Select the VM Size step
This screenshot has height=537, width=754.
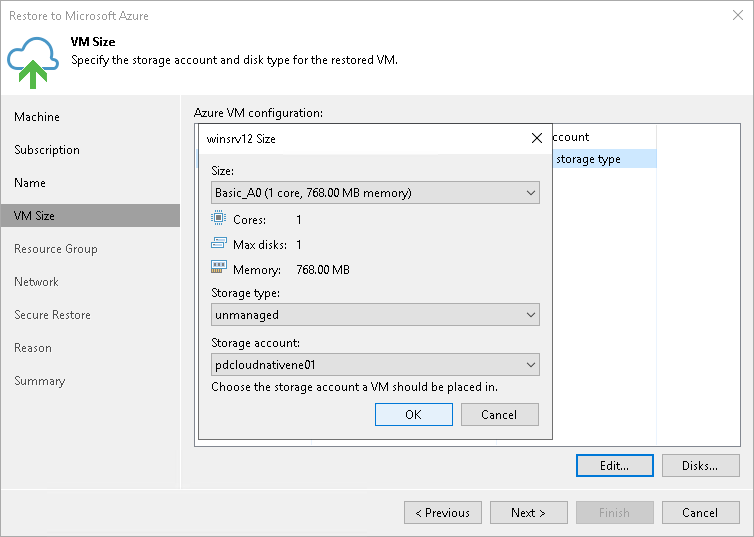90,215
